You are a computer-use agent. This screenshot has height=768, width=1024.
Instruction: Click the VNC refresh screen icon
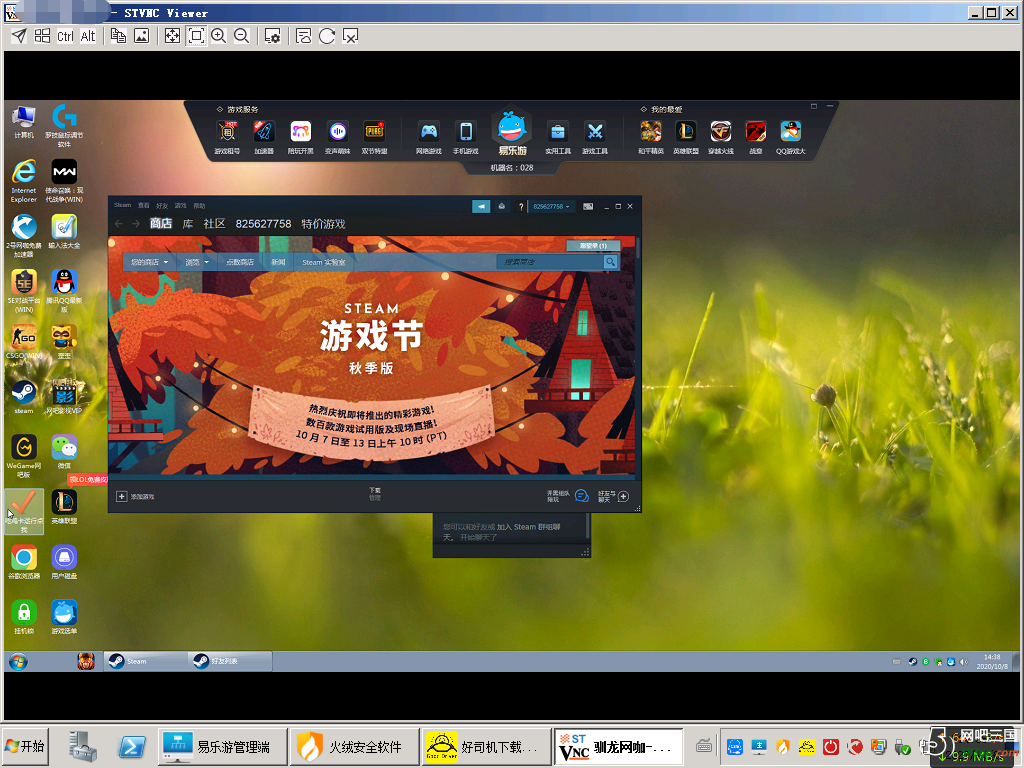point(327,36)
